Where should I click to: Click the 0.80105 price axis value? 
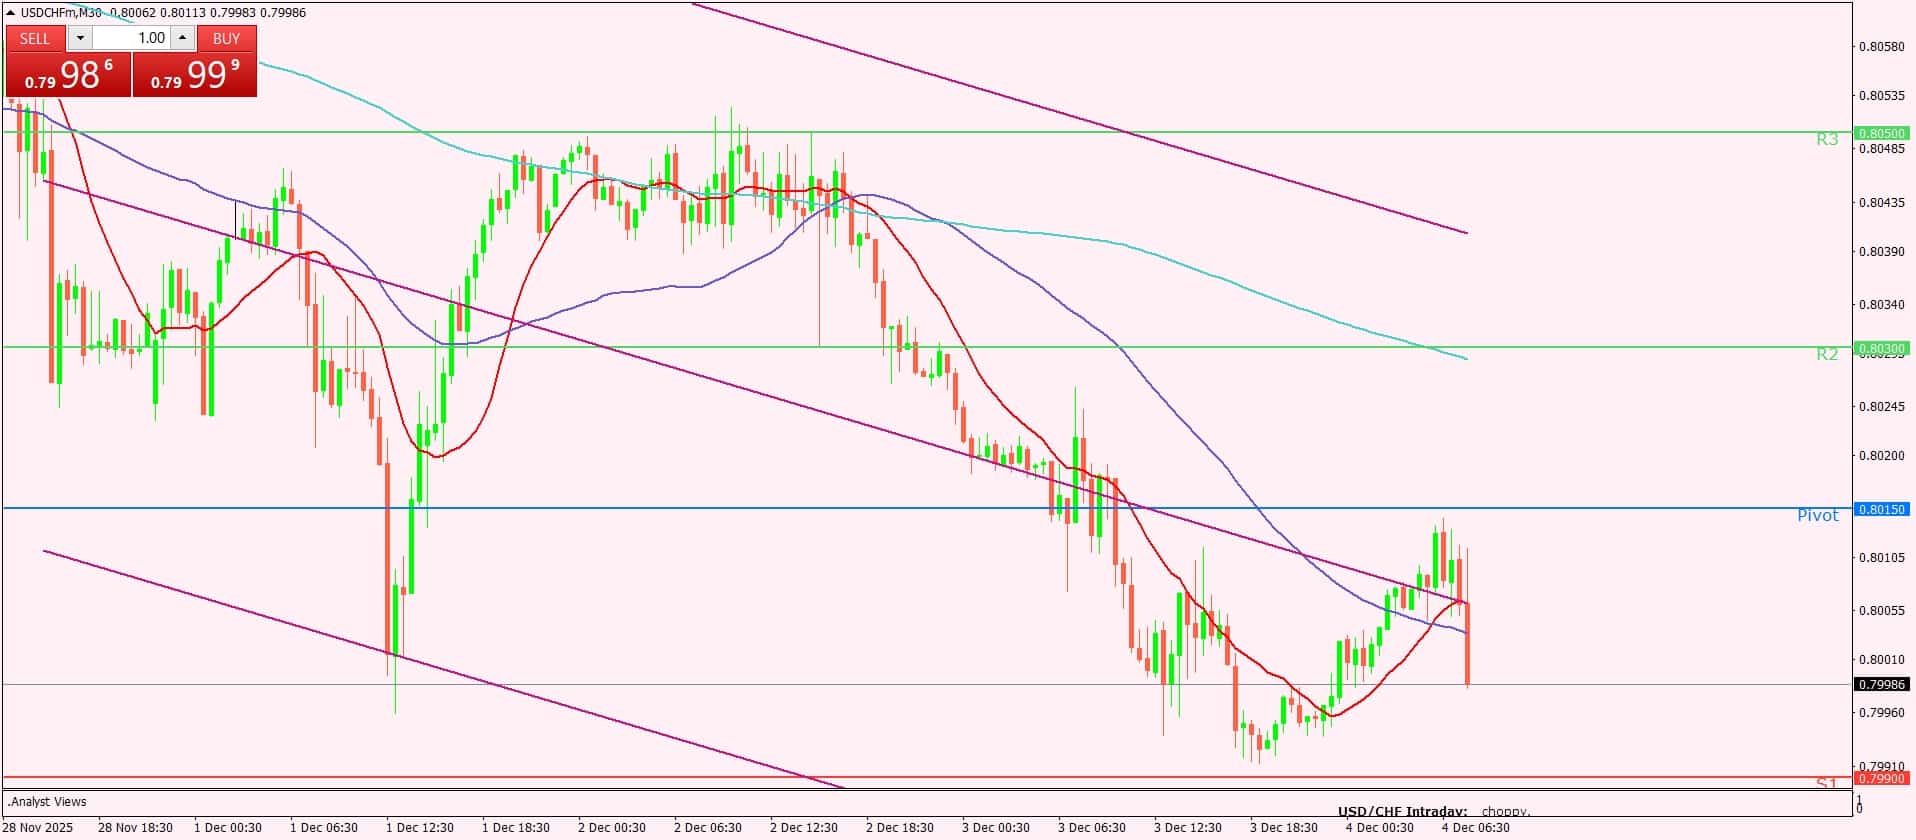point(1880,558)
